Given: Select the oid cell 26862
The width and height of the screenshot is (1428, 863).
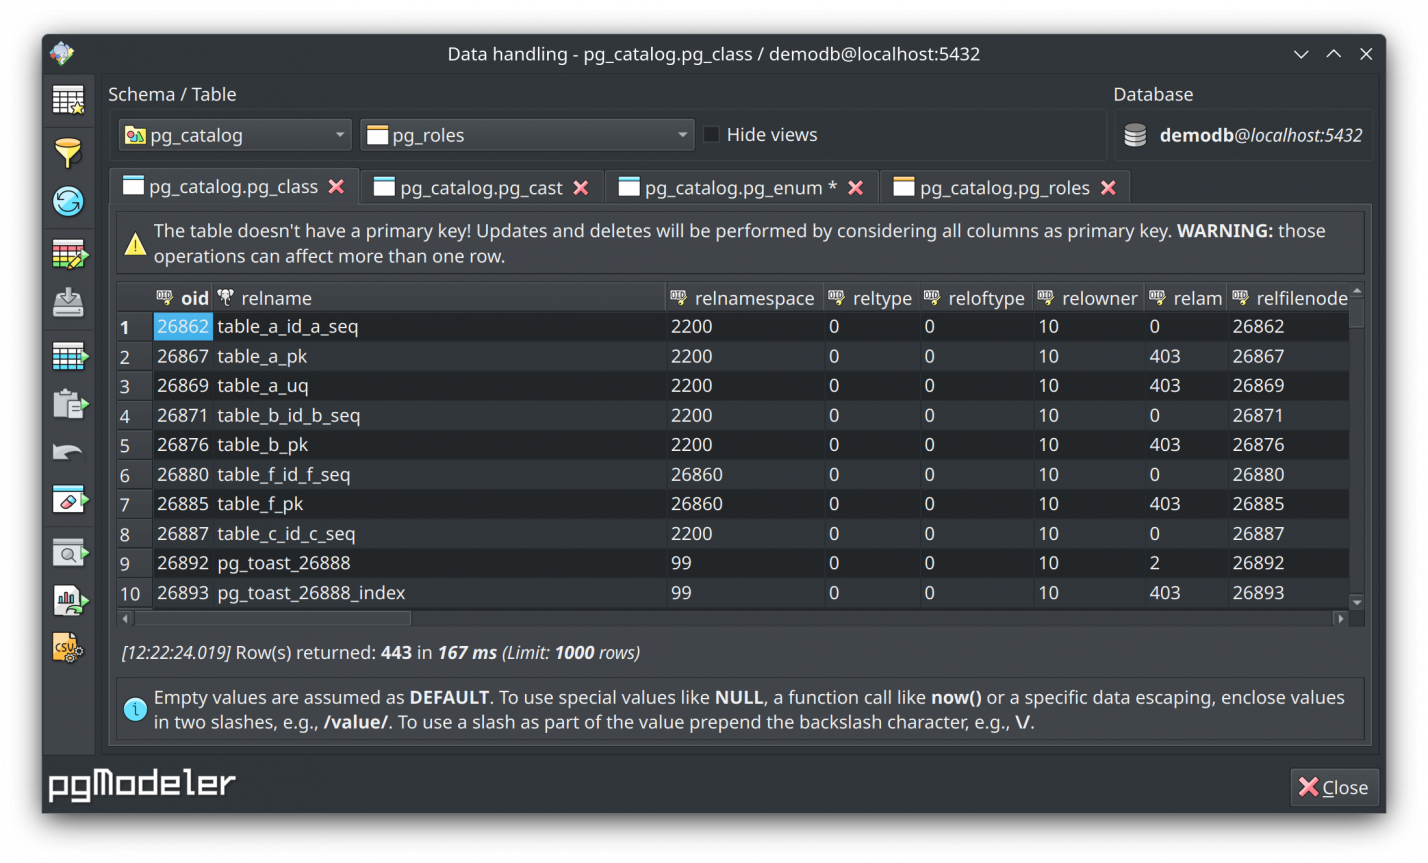Looking at the screenshot, I should [183, 327].
